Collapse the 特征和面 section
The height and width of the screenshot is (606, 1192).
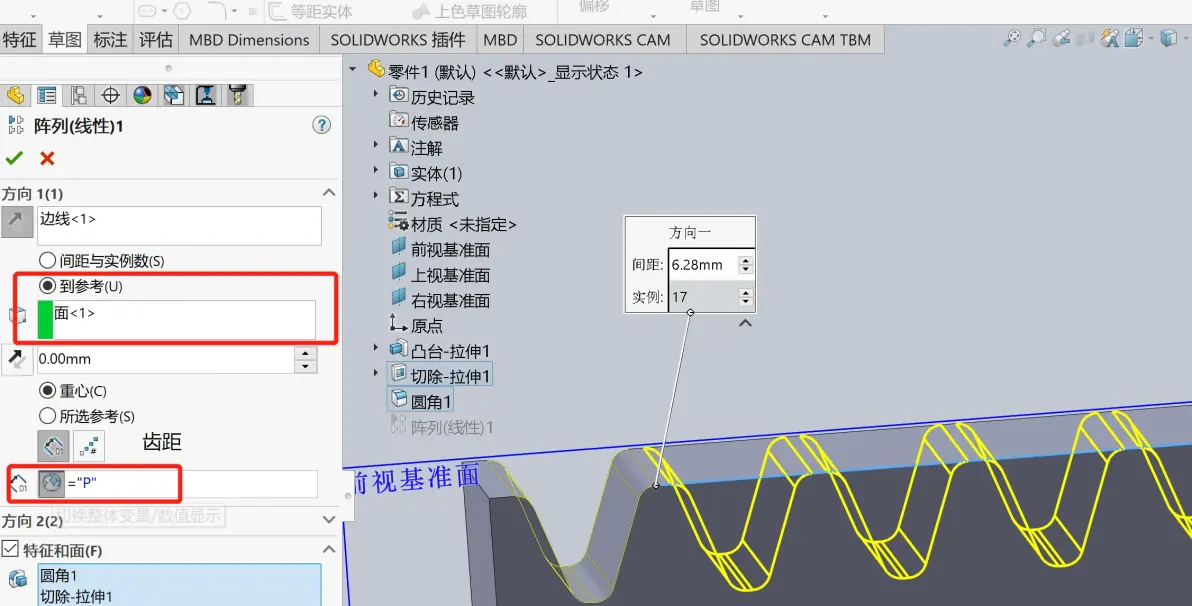329,549
